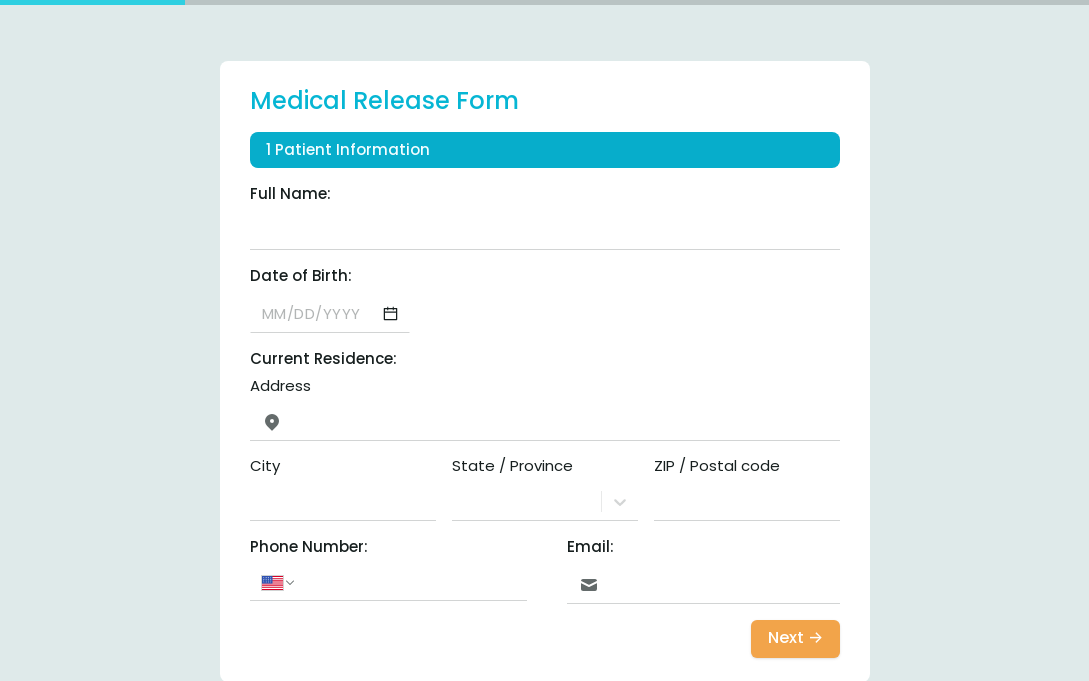Expand the State / Province dropdown chevron
1089x681 pixels.
click(620, 502)
